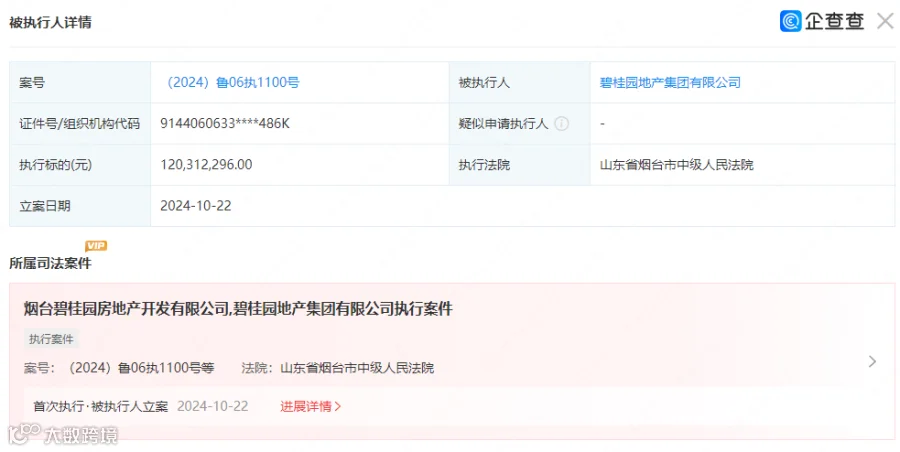Click the card's 案号: (2024)鲁06执1100号等 text
Screen dimensions: 900x452
click(119, 368)
